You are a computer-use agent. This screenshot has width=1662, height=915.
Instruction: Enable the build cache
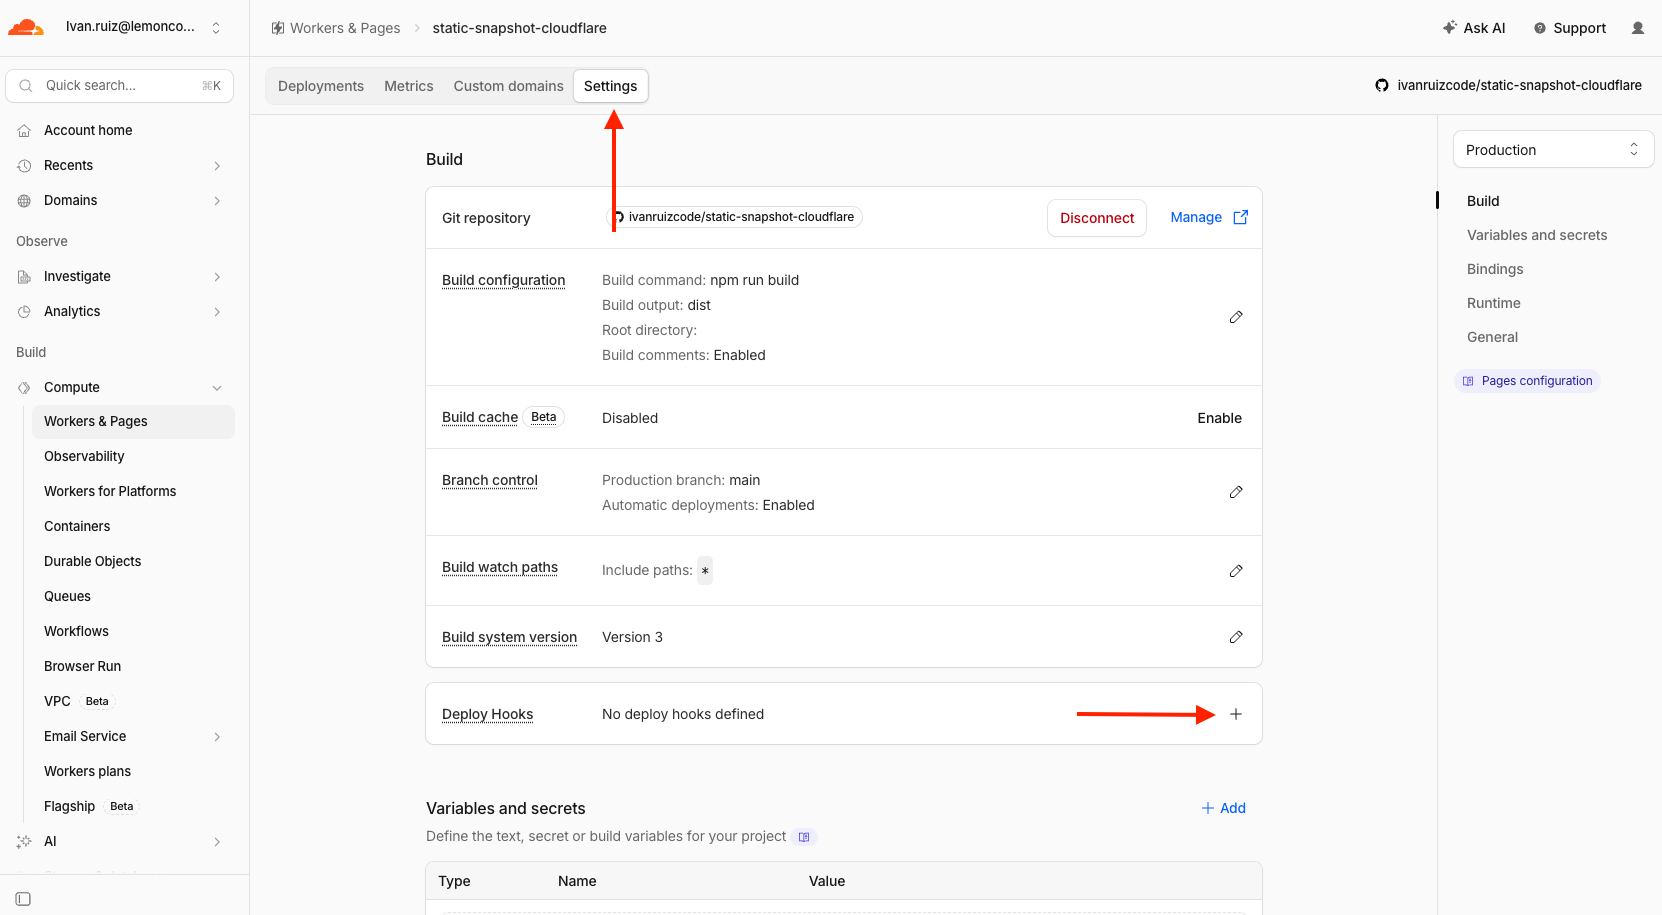tap(1220, 418)
